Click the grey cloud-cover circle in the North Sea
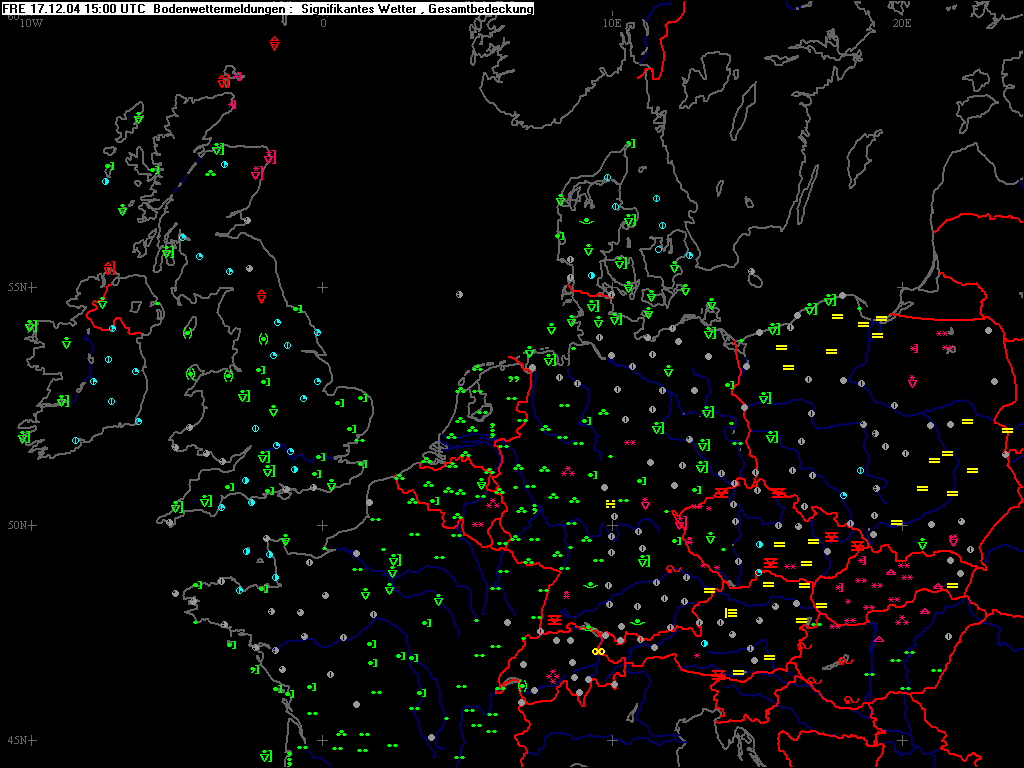The width and height of the screenshot is (1024, 768). pos(459,295)
